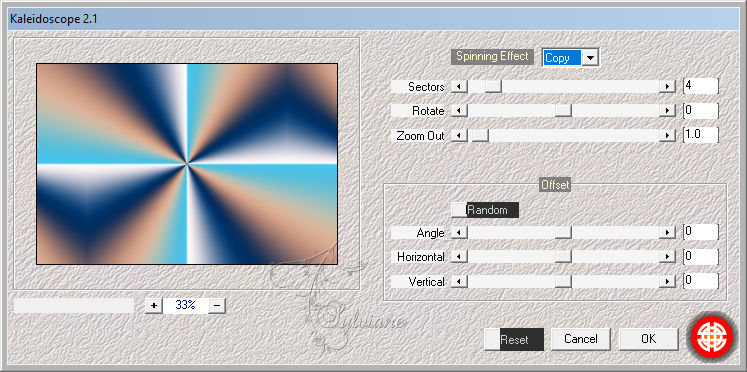
Task: Click the zoom out minus icon
Action: [217, 305]
